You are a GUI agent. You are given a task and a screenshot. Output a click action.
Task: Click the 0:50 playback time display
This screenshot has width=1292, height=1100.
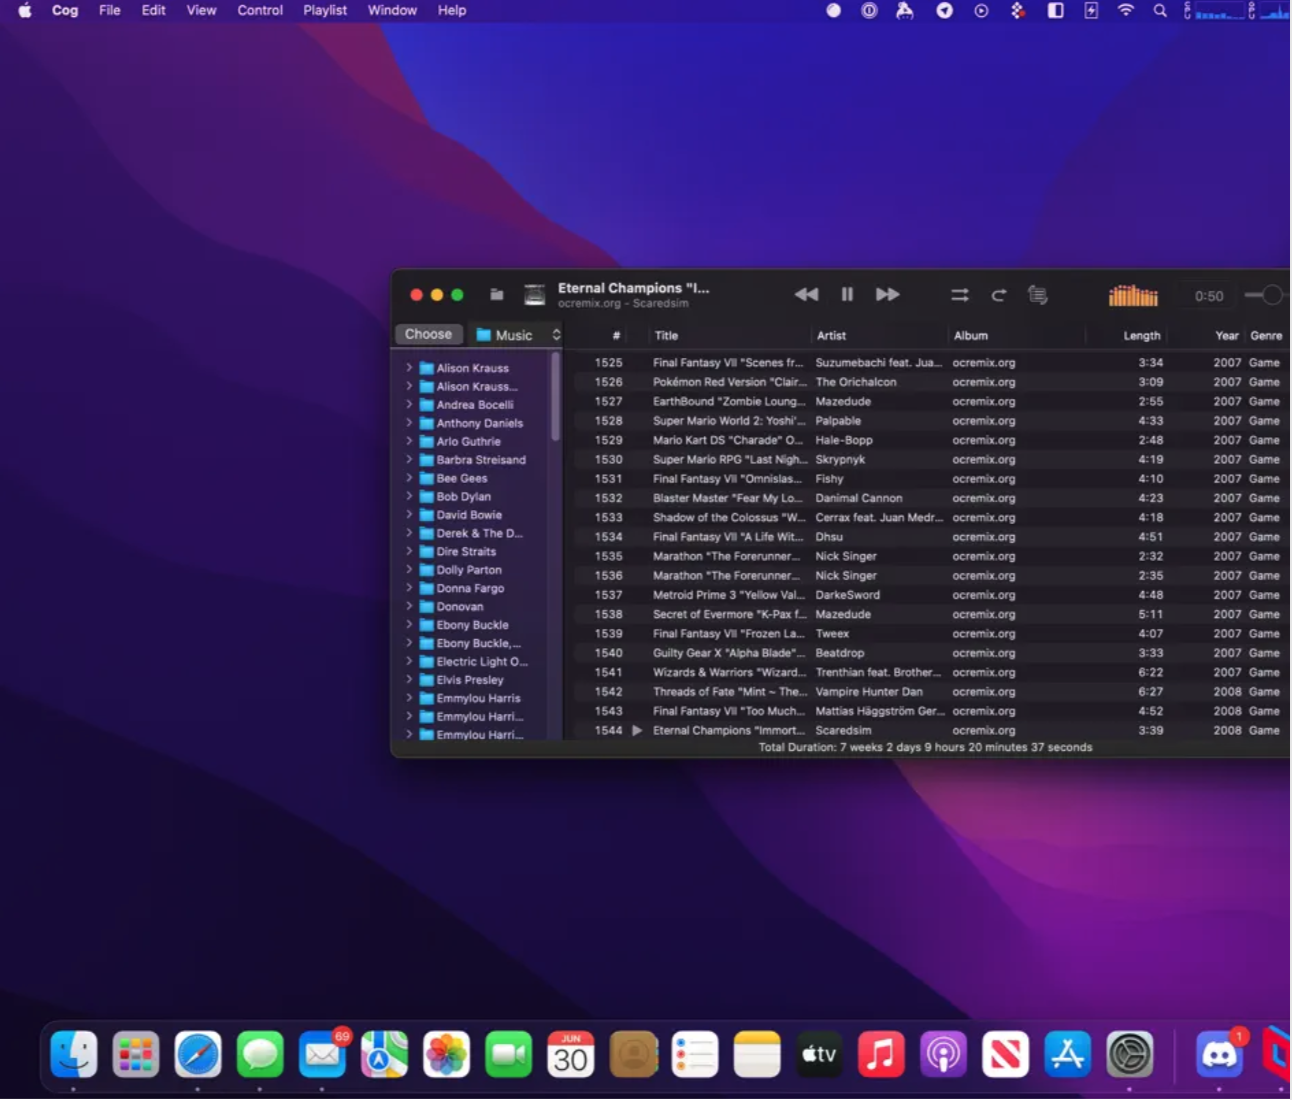[x=1208, y=296]
